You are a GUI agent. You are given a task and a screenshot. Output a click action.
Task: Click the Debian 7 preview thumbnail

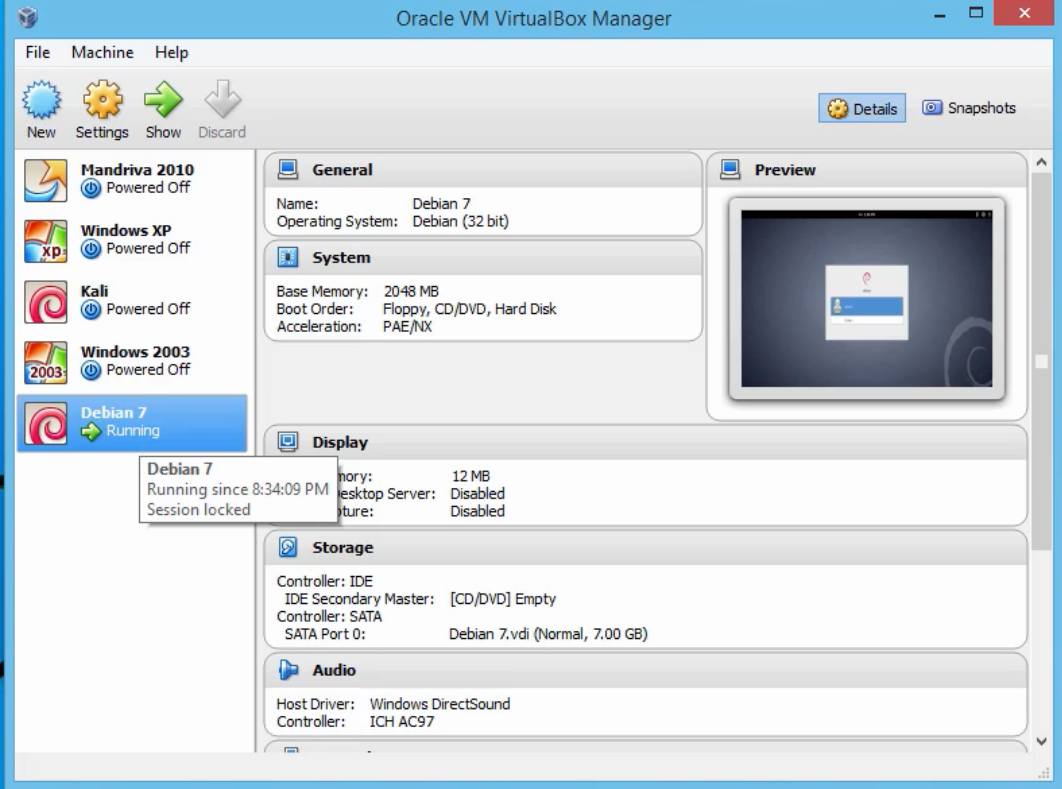[866, 299]
